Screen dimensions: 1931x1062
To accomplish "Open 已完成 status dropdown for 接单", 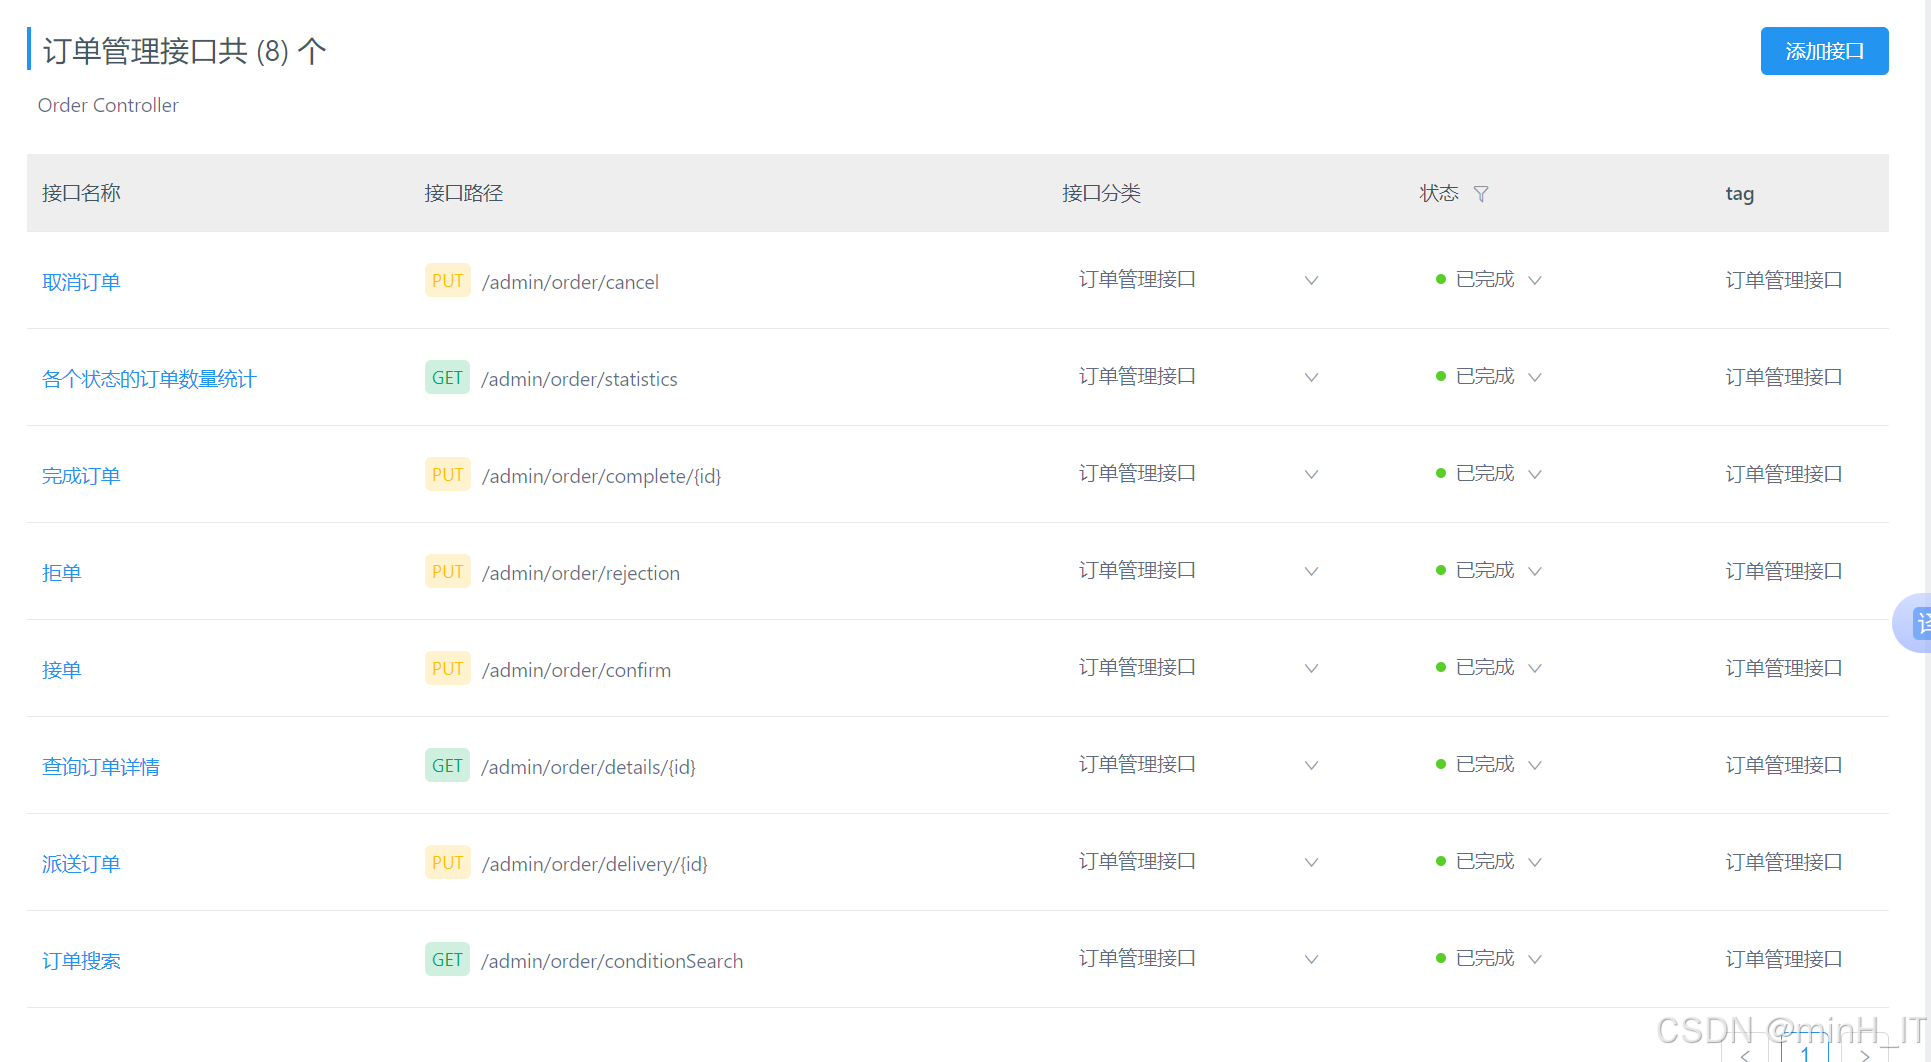I will tap(1489, 668).
